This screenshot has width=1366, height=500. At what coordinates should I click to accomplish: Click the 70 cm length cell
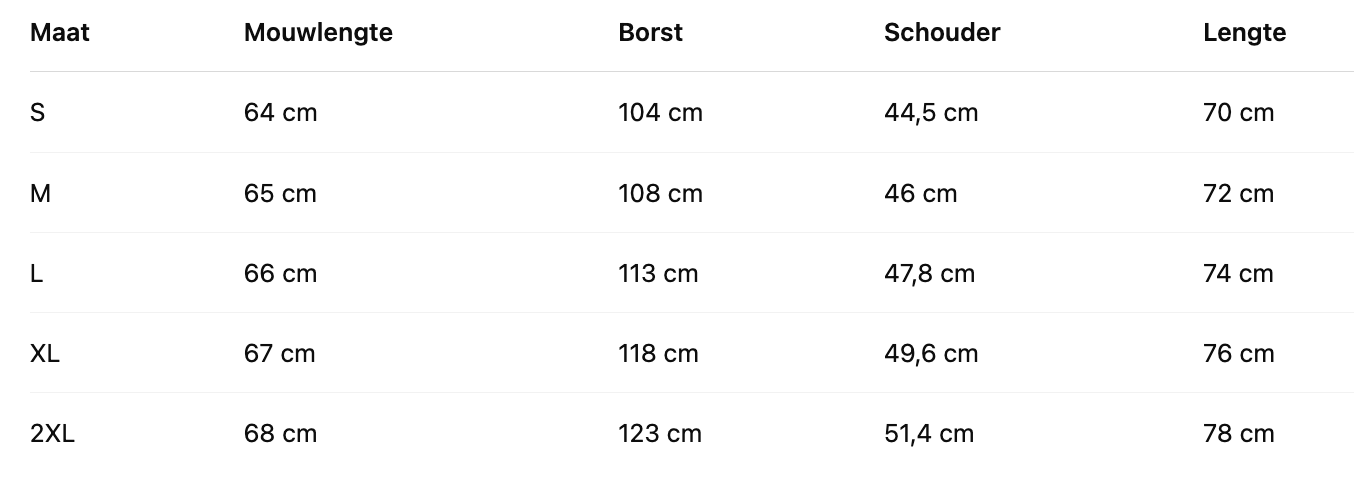coord(1239,113)
